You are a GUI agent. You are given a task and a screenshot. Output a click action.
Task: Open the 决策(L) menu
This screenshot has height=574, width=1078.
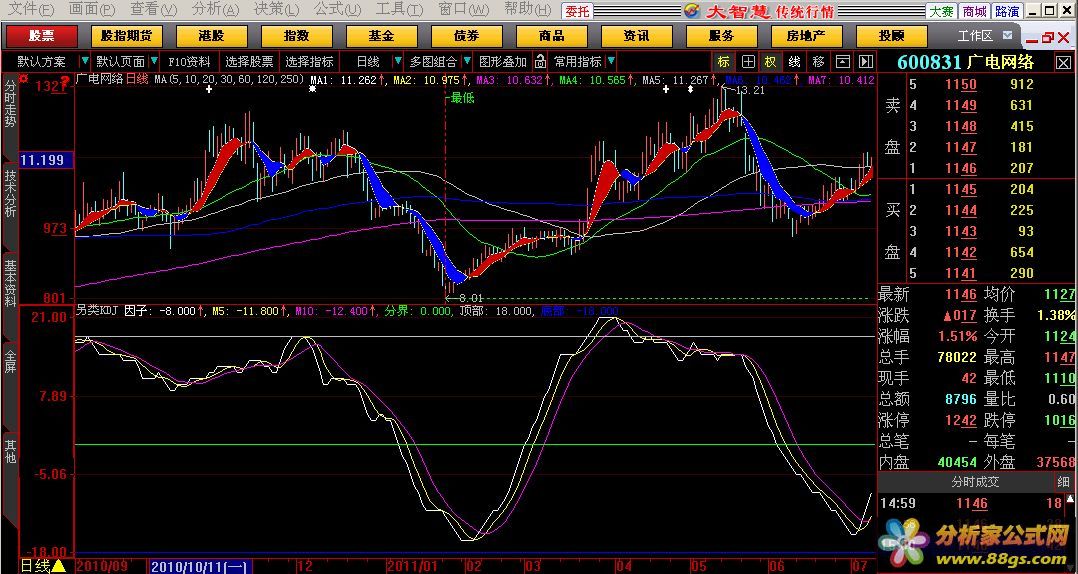click(x=276, y=10)
